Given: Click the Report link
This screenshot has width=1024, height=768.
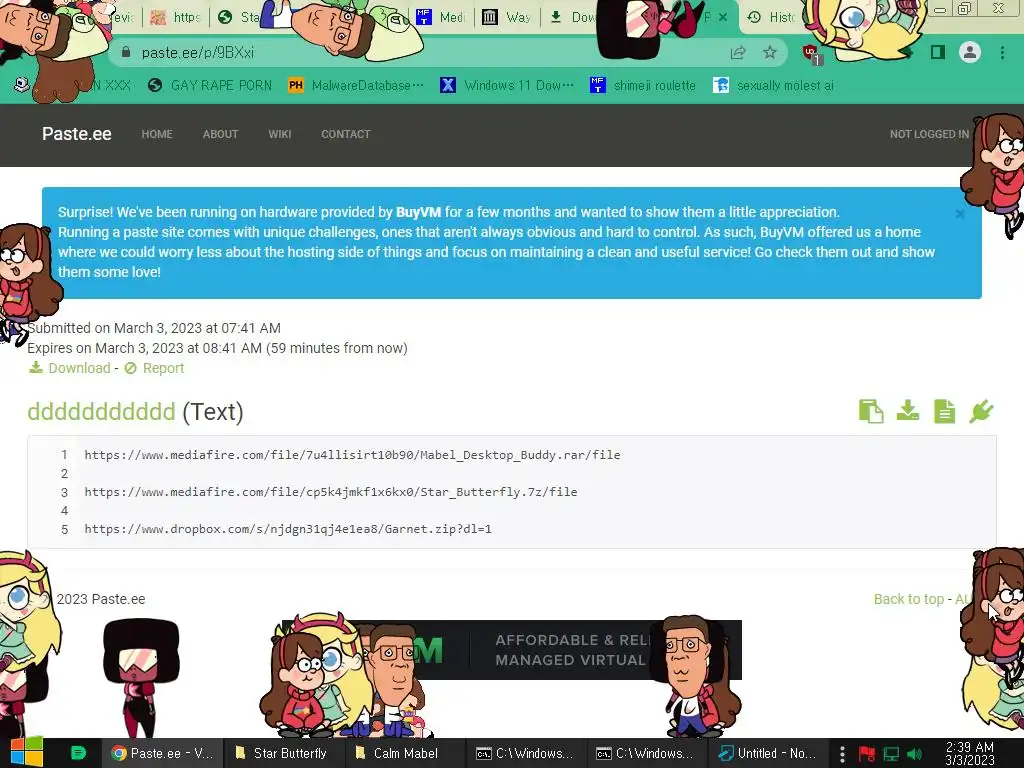Looking at the screenshot, I should click(155, 368).
